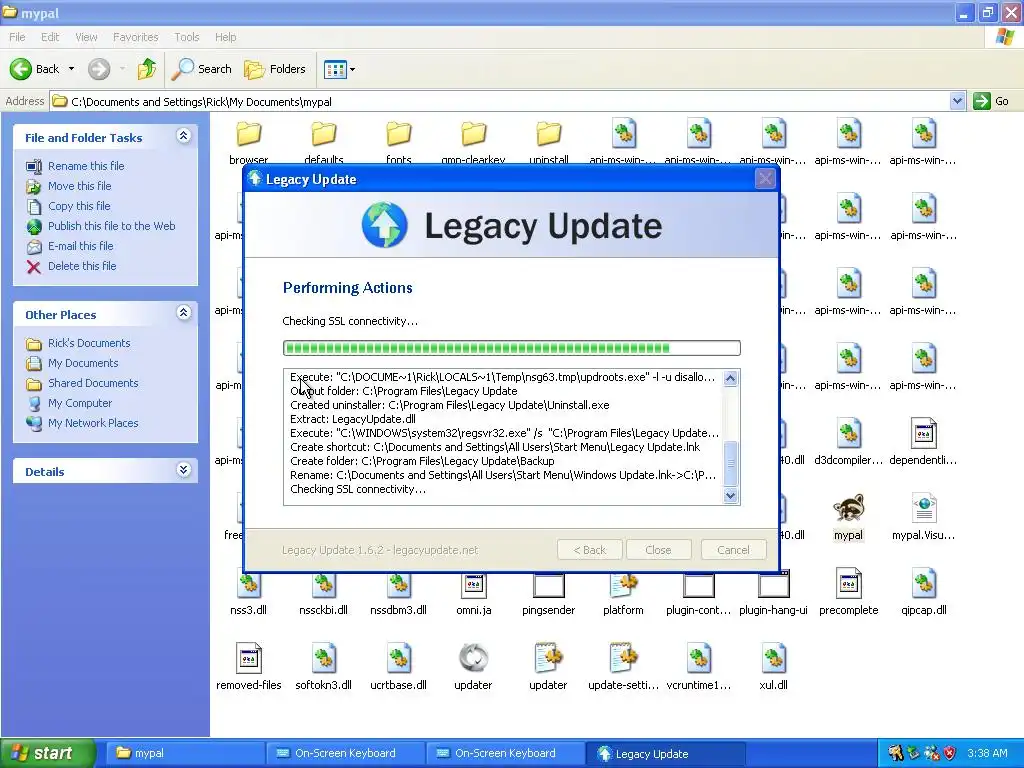
Task: Collapse File and Folder Tasks panel
Action: click(x=184, y=136)
